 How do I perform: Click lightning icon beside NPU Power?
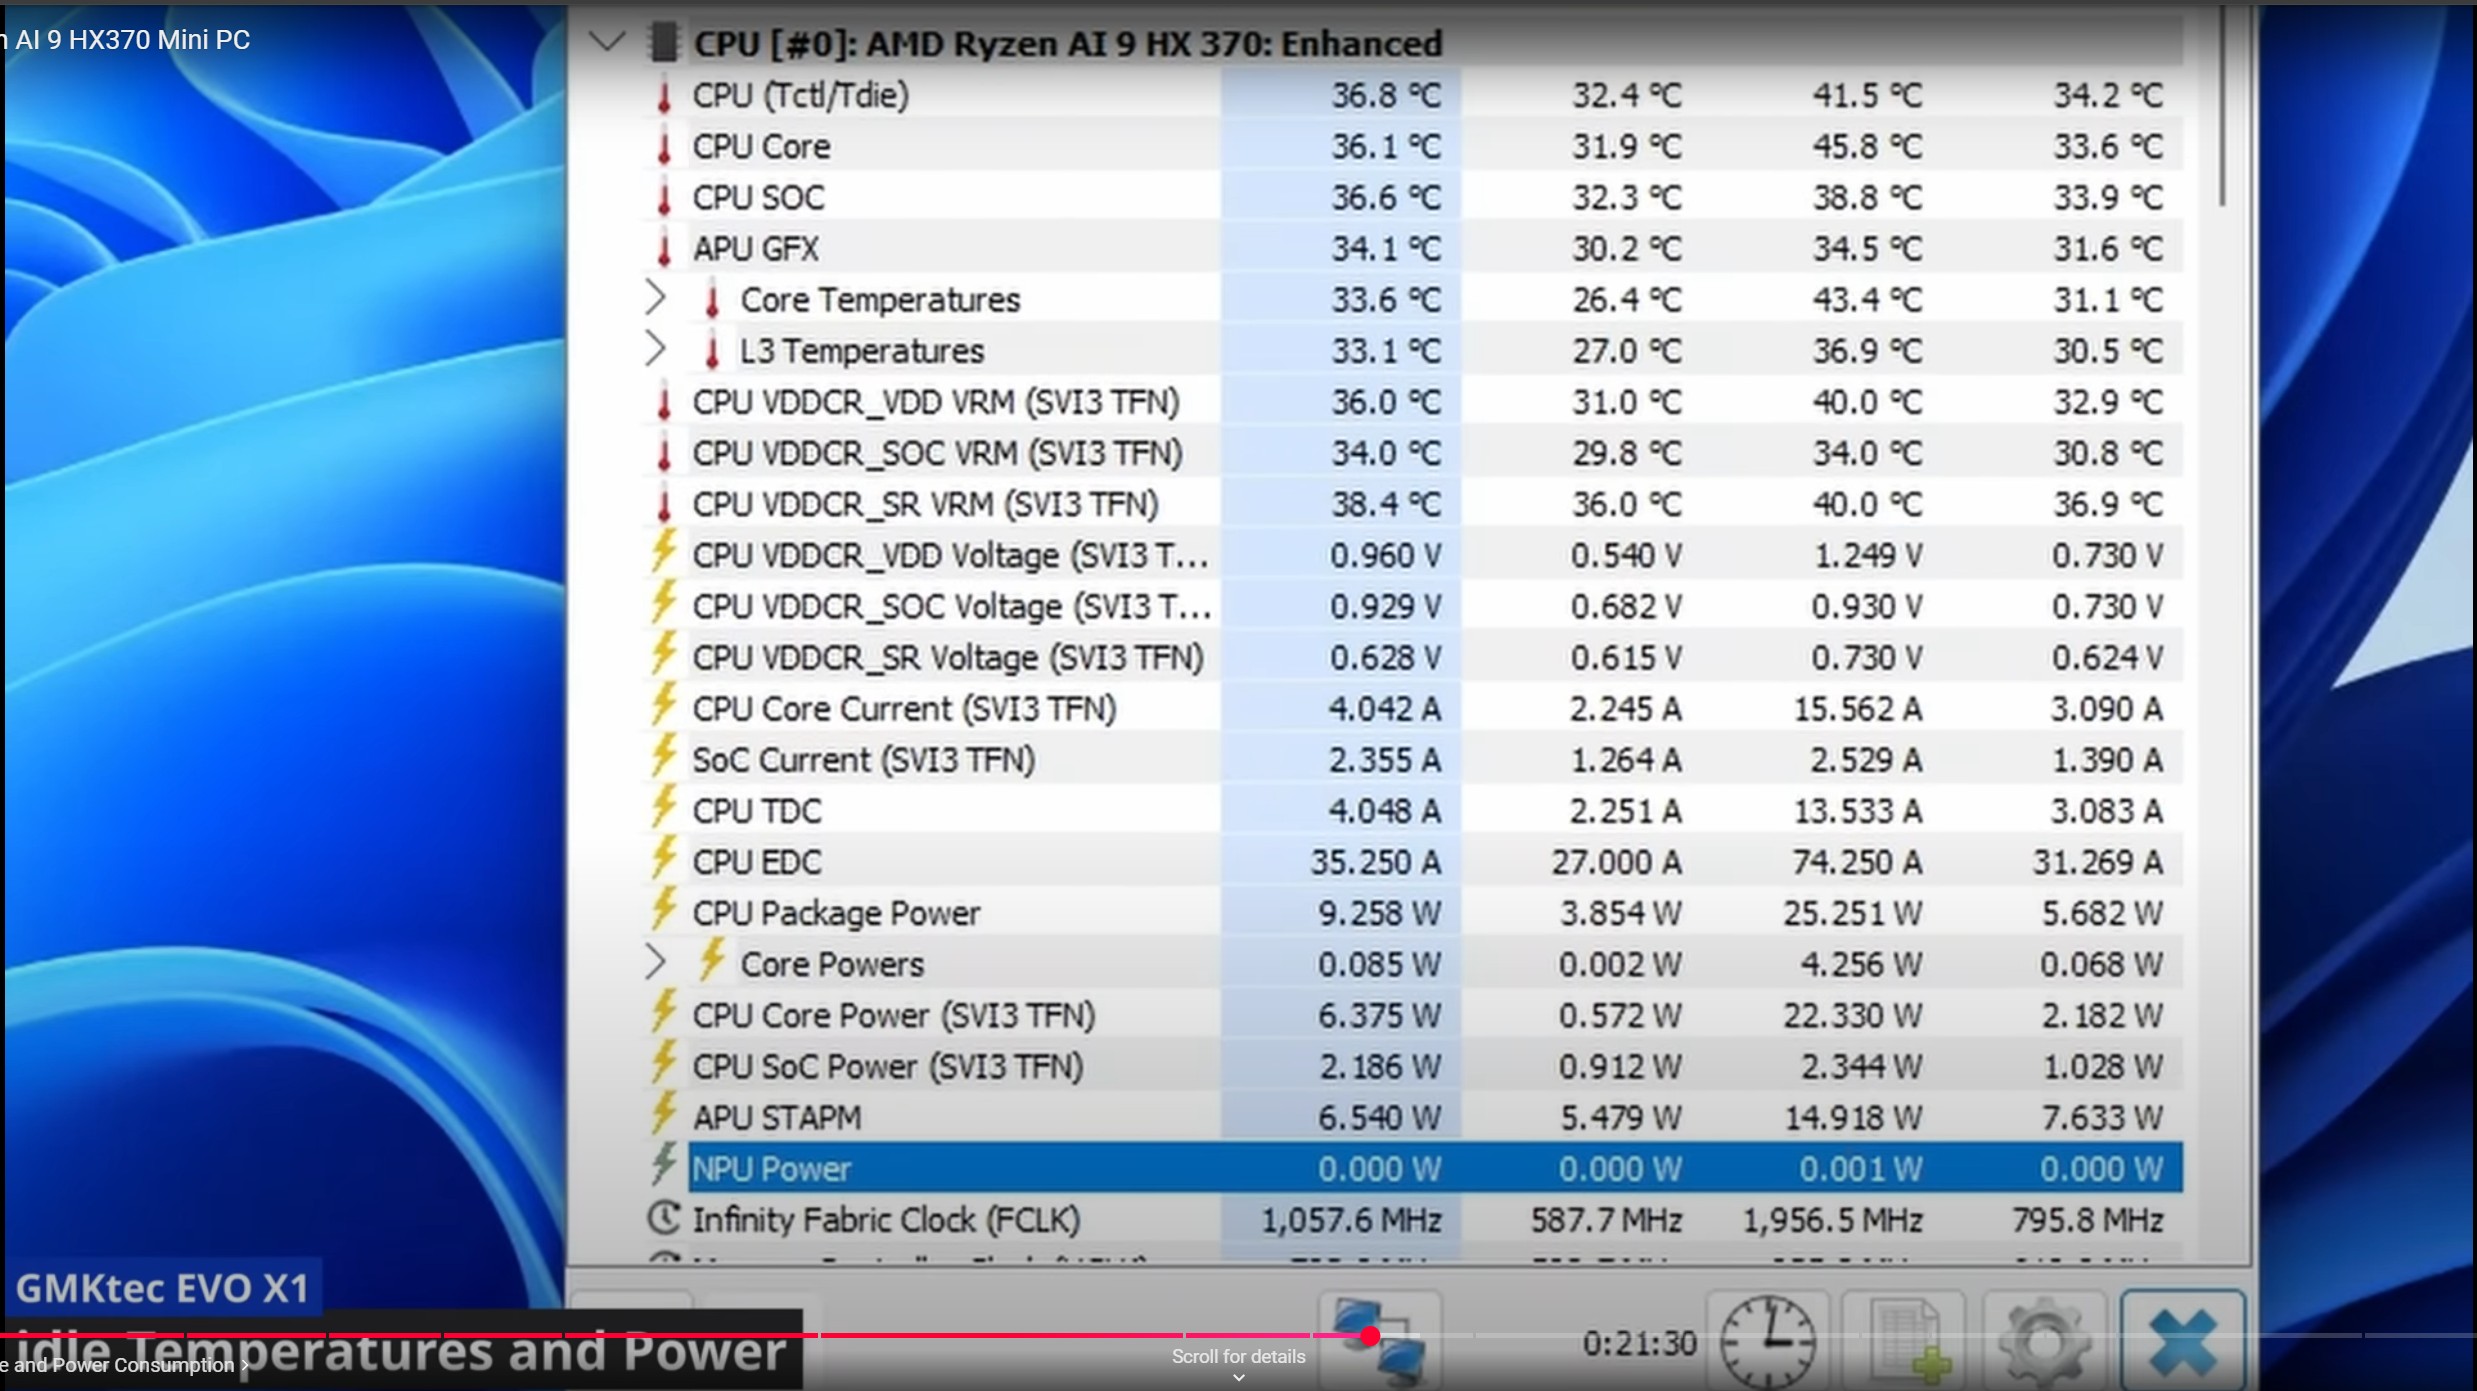(x=664, y=1164)
